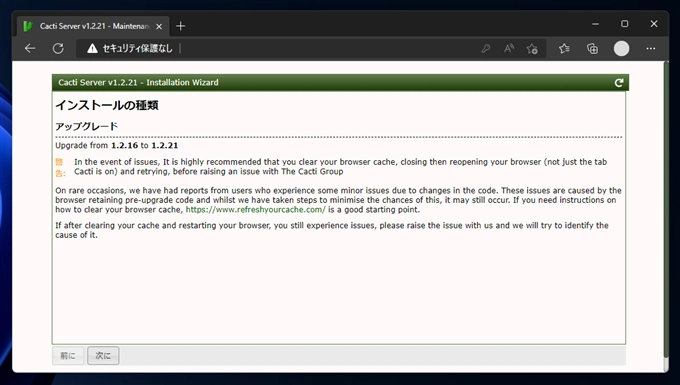The image size is (680, 385).
Task: Click the 前に (Previous) button
Action: (x=68, y=356)
